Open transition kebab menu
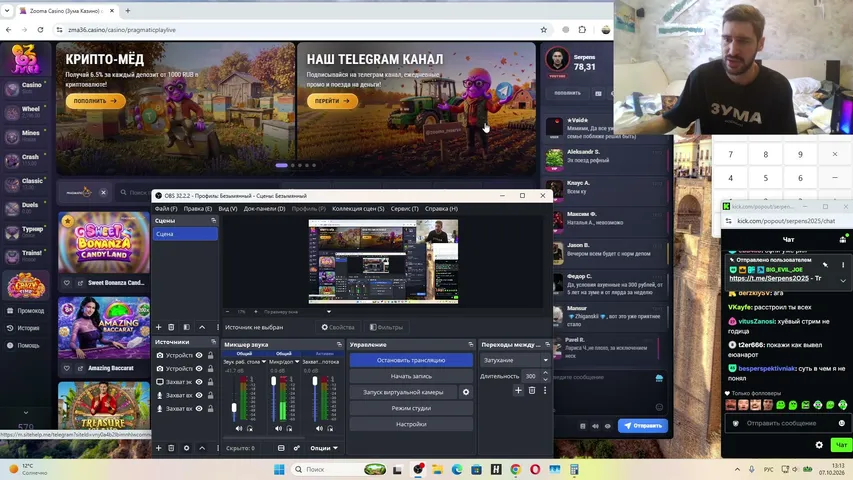 pyautogui.click(x=545, y=390)
